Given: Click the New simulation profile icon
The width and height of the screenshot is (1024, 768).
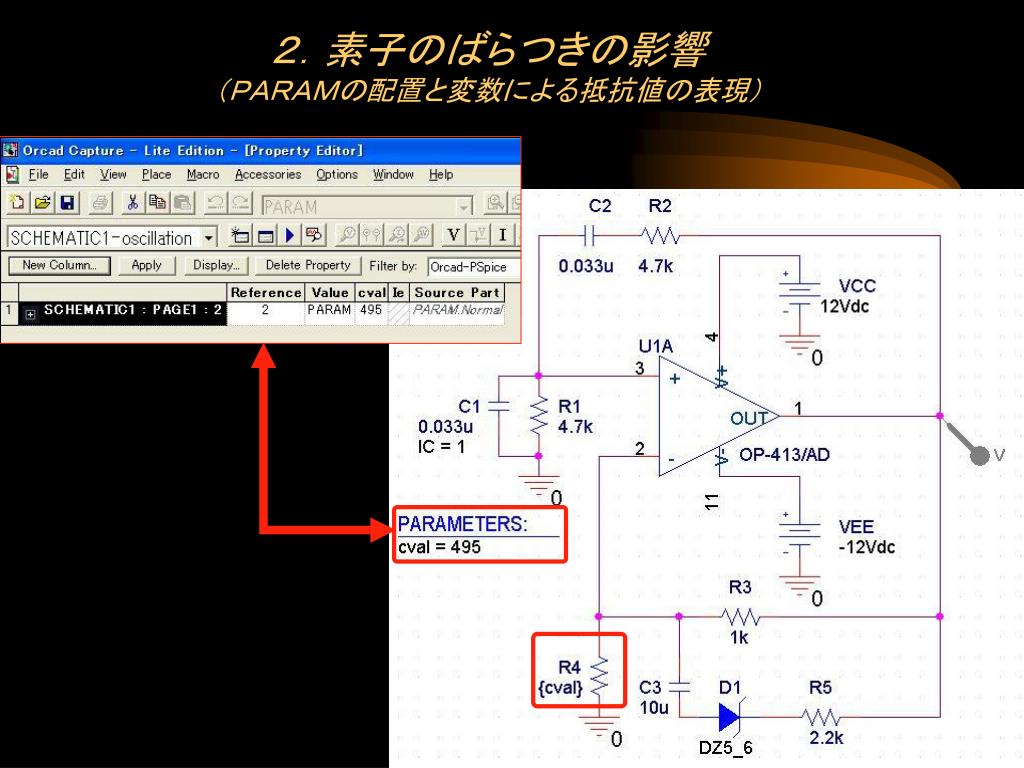Looking at the screenshot, I should click(240, 235).
